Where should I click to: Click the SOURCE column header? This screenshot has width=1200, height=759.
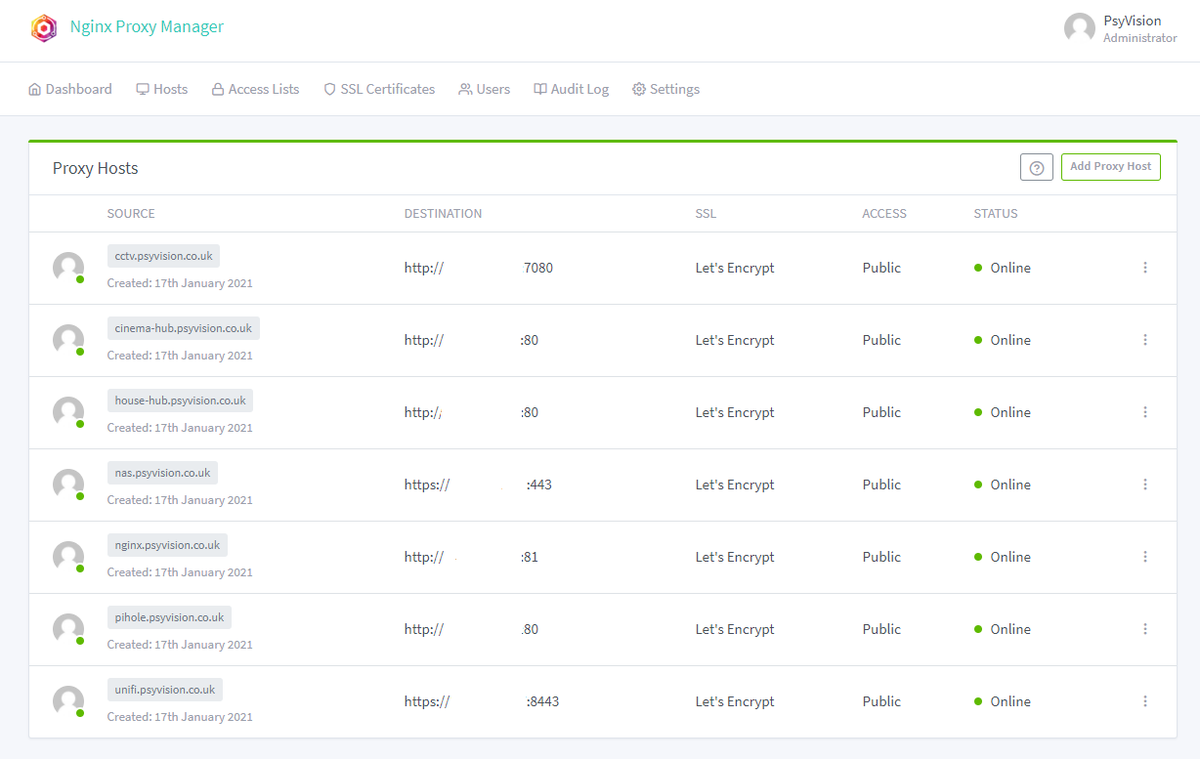[131, 214]
